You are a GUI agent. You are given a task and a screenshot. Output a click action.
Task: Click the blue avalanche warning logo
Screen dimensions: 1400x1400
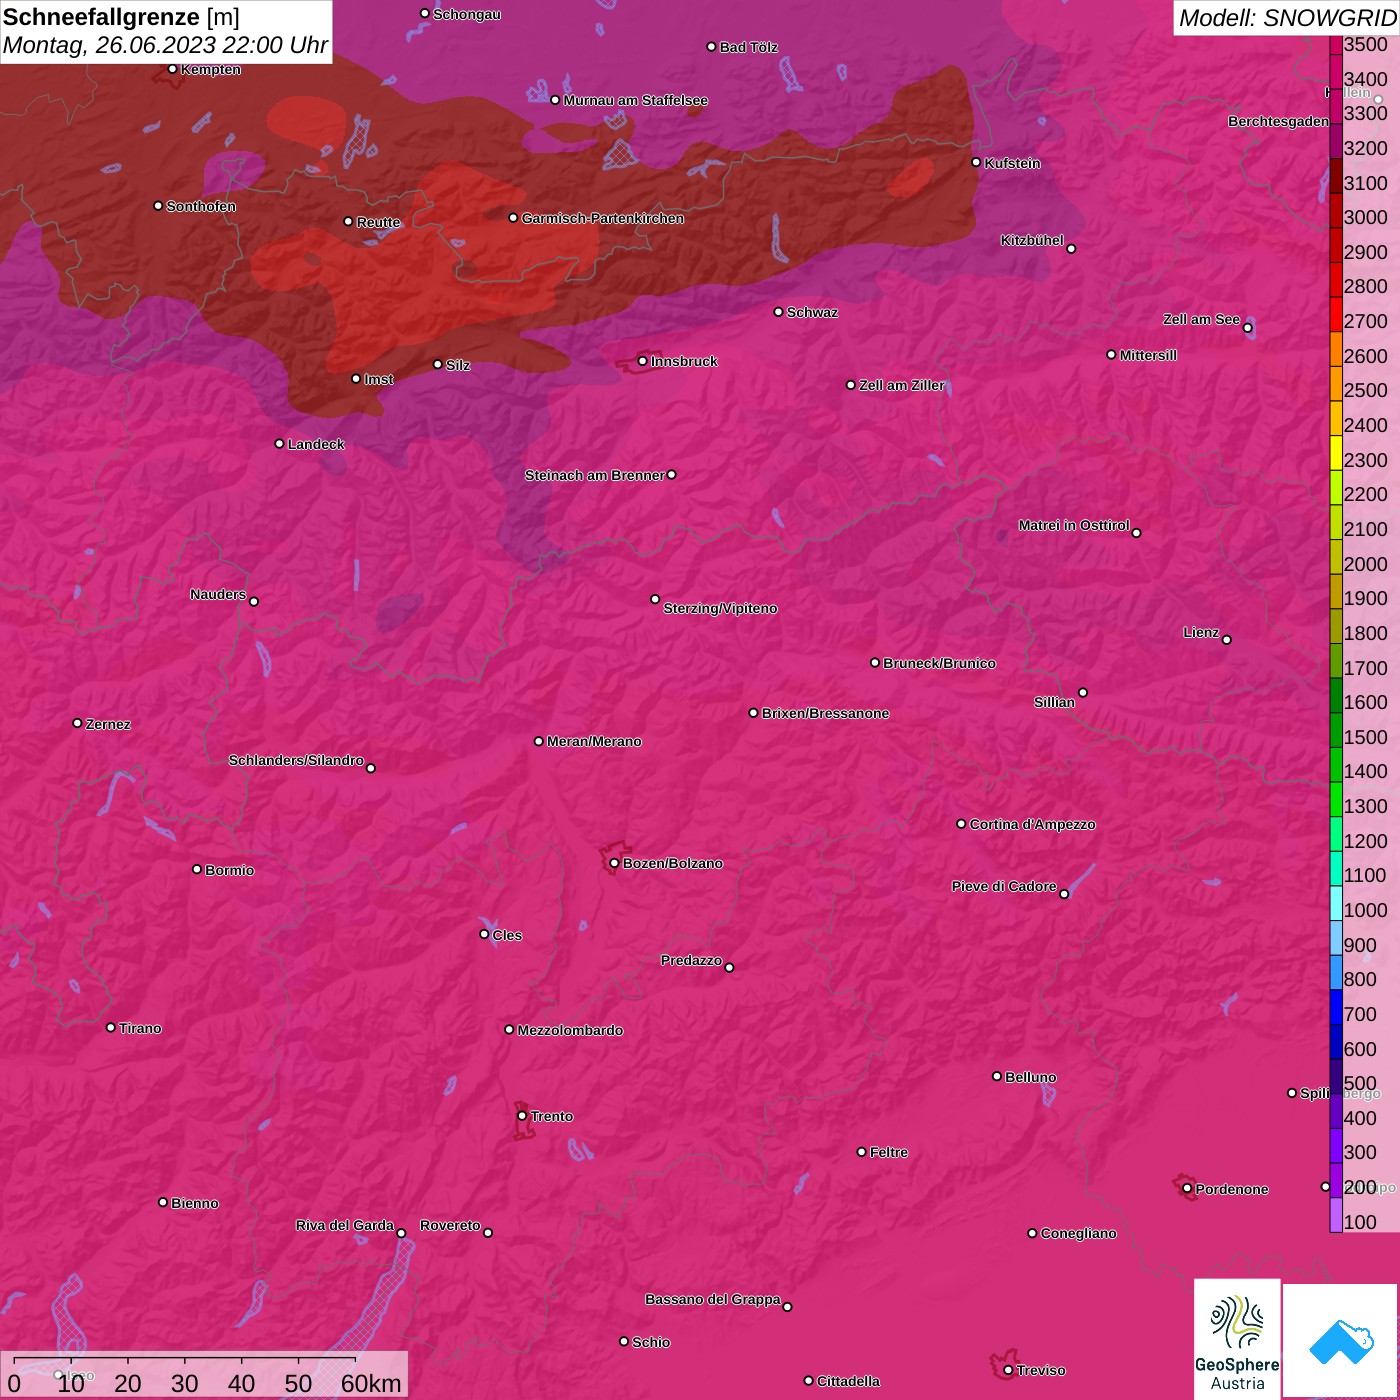pos(1341,1341)
